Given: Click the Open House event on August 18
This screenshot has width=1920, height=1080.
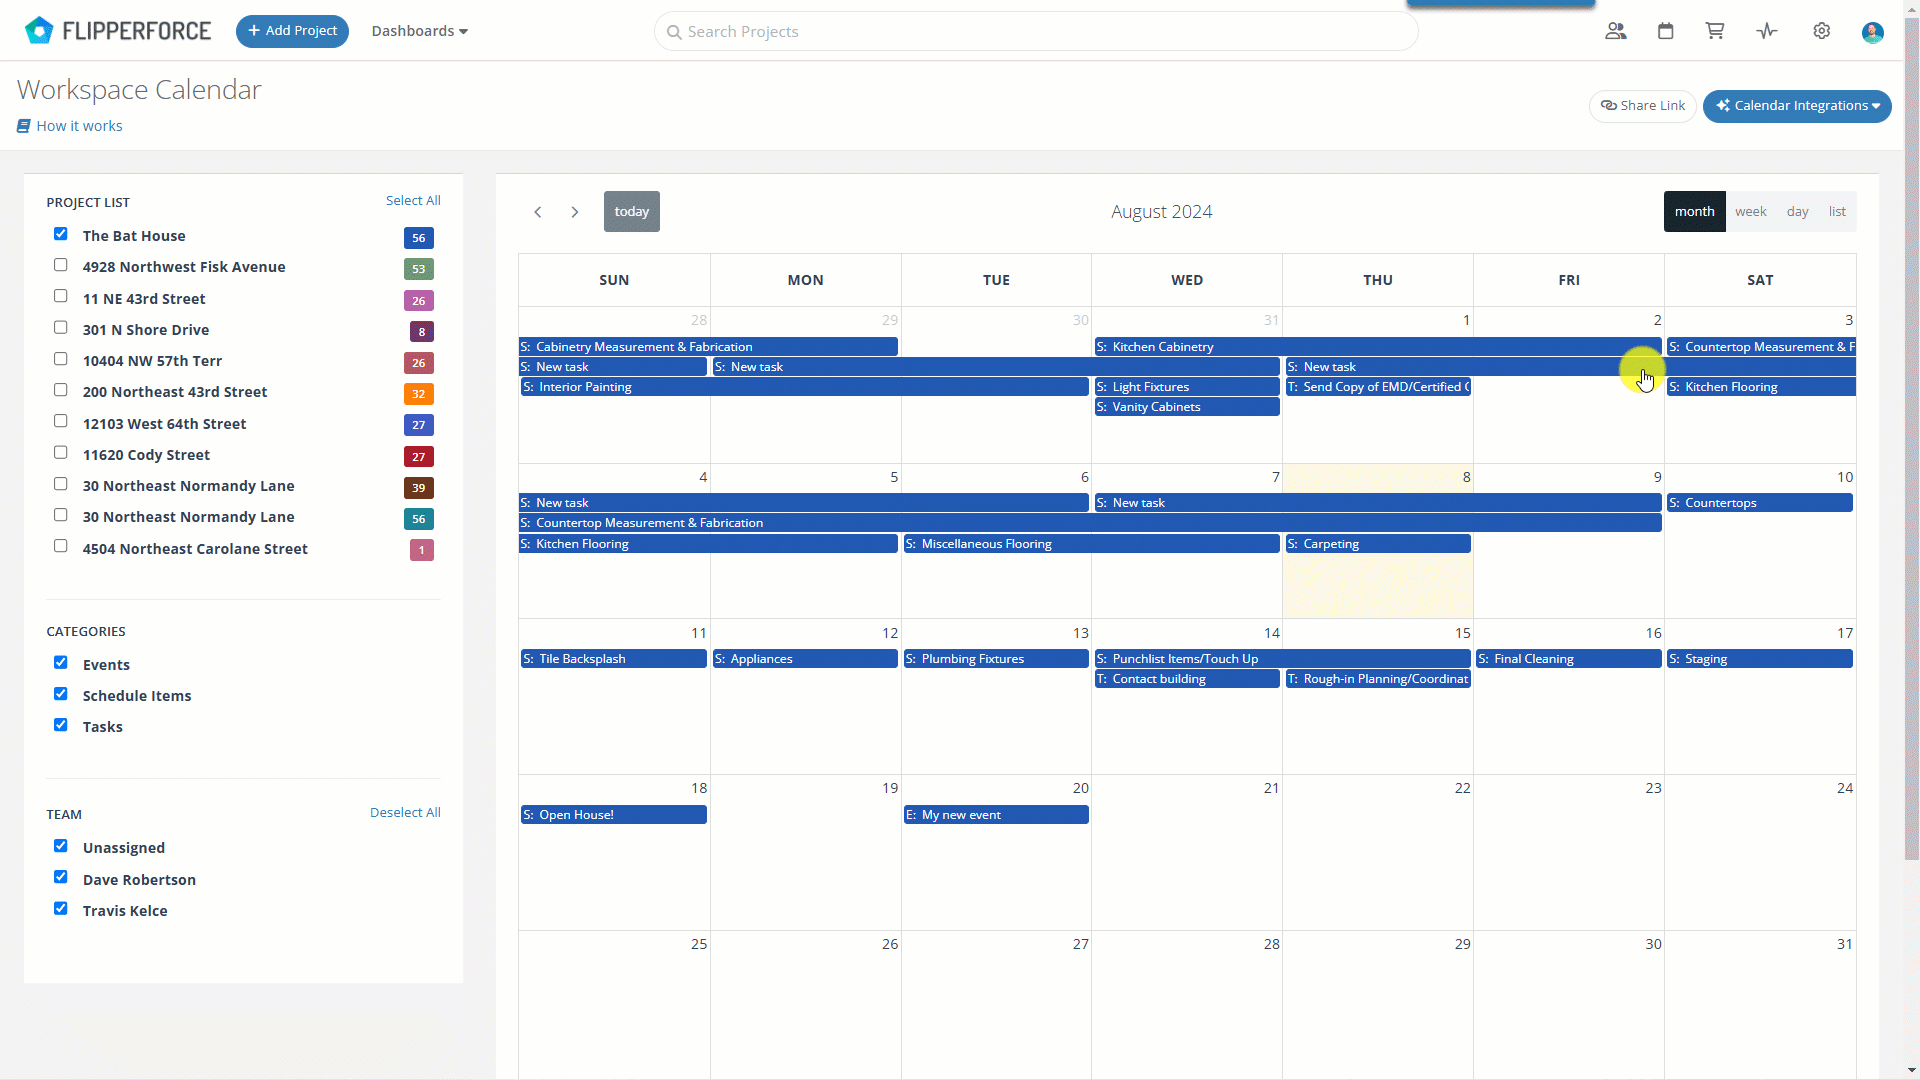Looking at the screenshot, I should 613,814.
